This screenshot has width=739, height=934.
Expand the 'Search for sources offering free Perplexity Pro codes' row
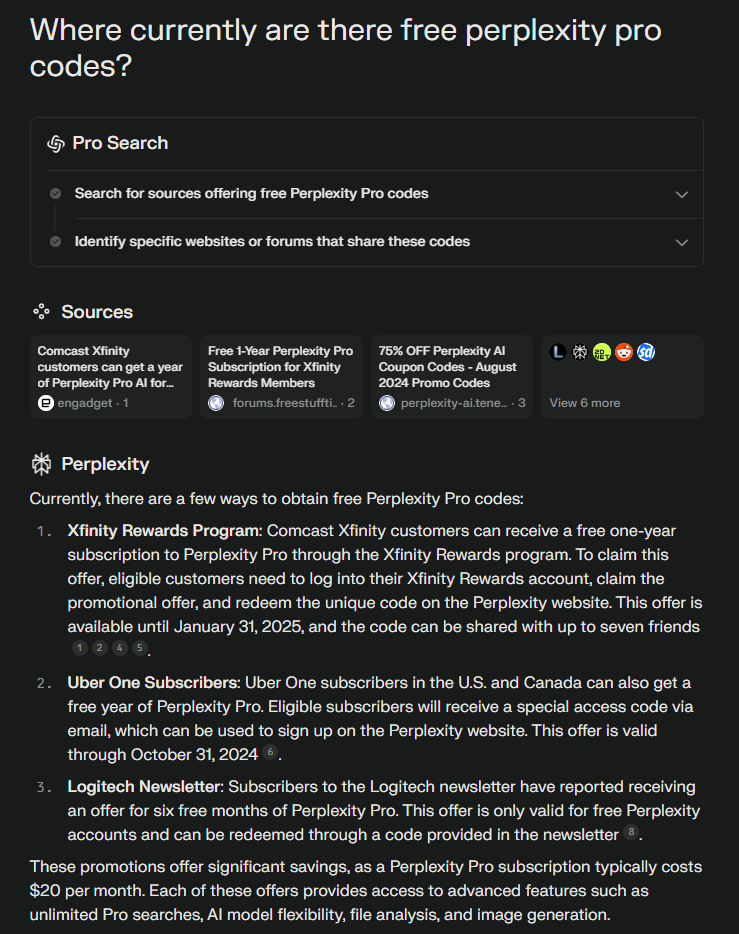click(x=252, y=194)
